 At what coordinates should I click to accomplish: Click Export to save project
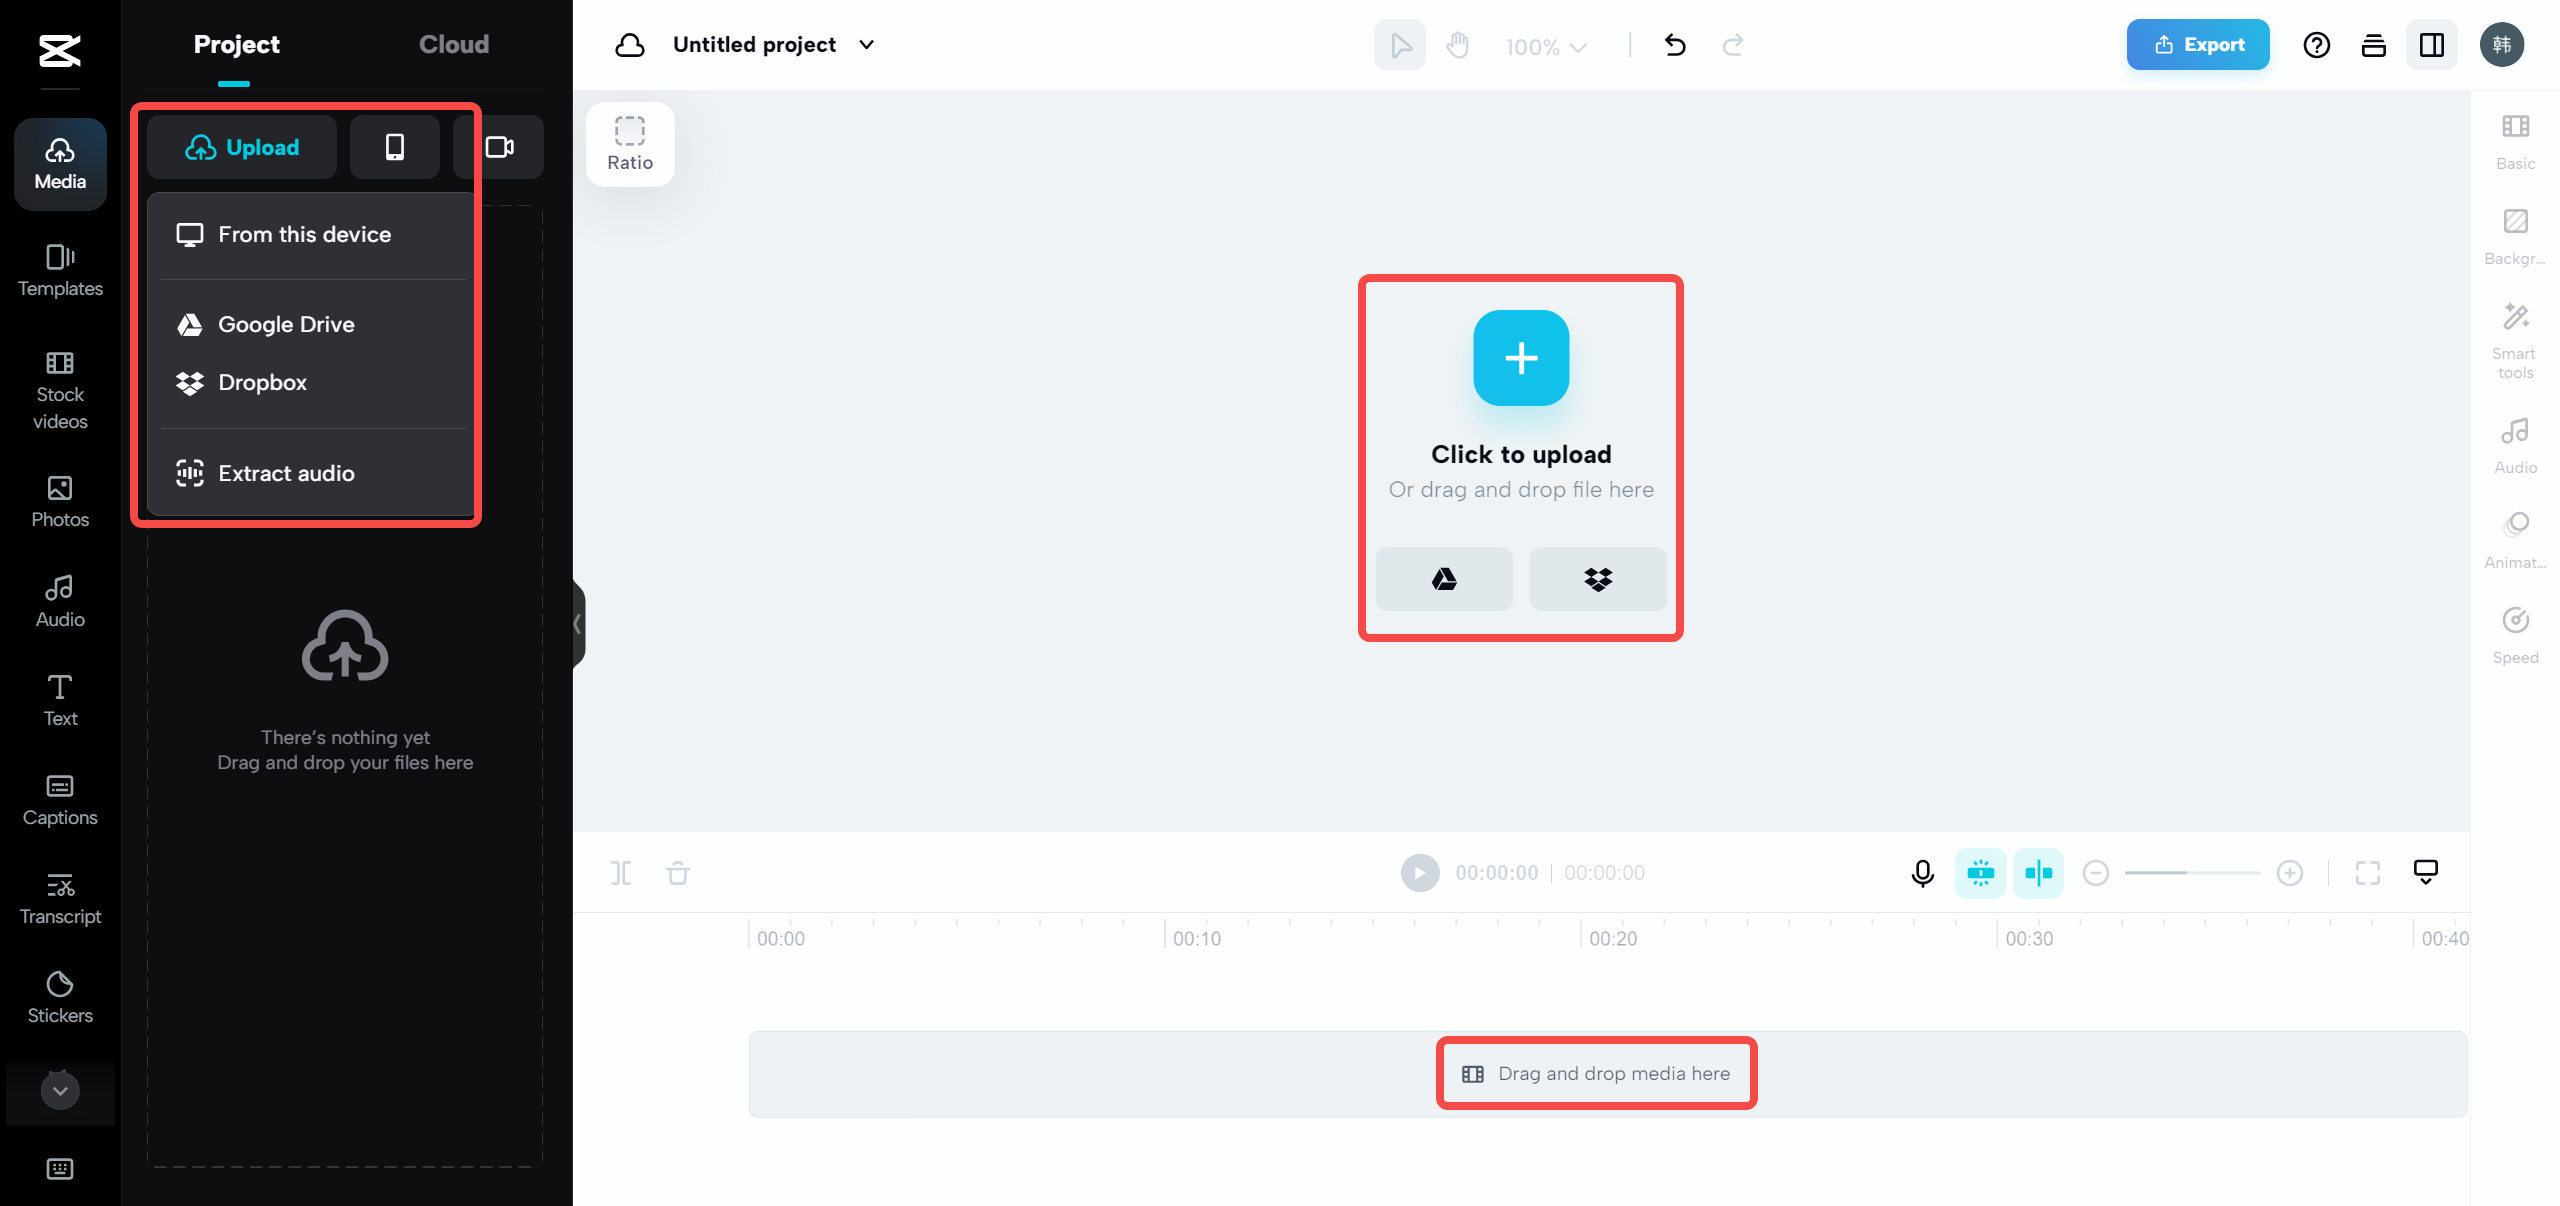coord(2196,44)
